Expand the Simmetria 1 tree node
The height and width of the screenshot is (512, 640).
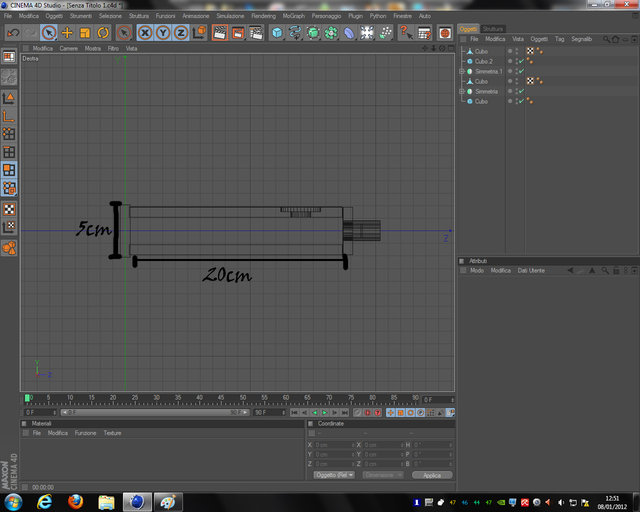click(462, 71)
